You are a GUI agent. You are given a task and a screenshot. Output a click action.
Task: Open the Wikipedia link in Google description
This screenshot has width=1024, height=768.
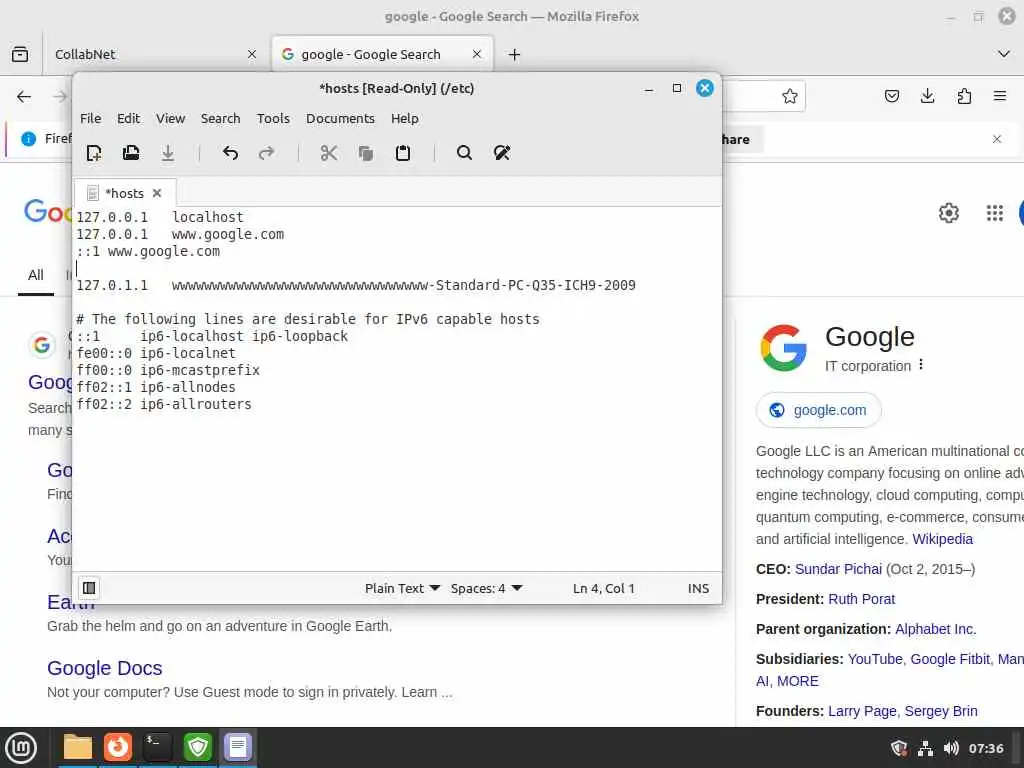point(942,539)
